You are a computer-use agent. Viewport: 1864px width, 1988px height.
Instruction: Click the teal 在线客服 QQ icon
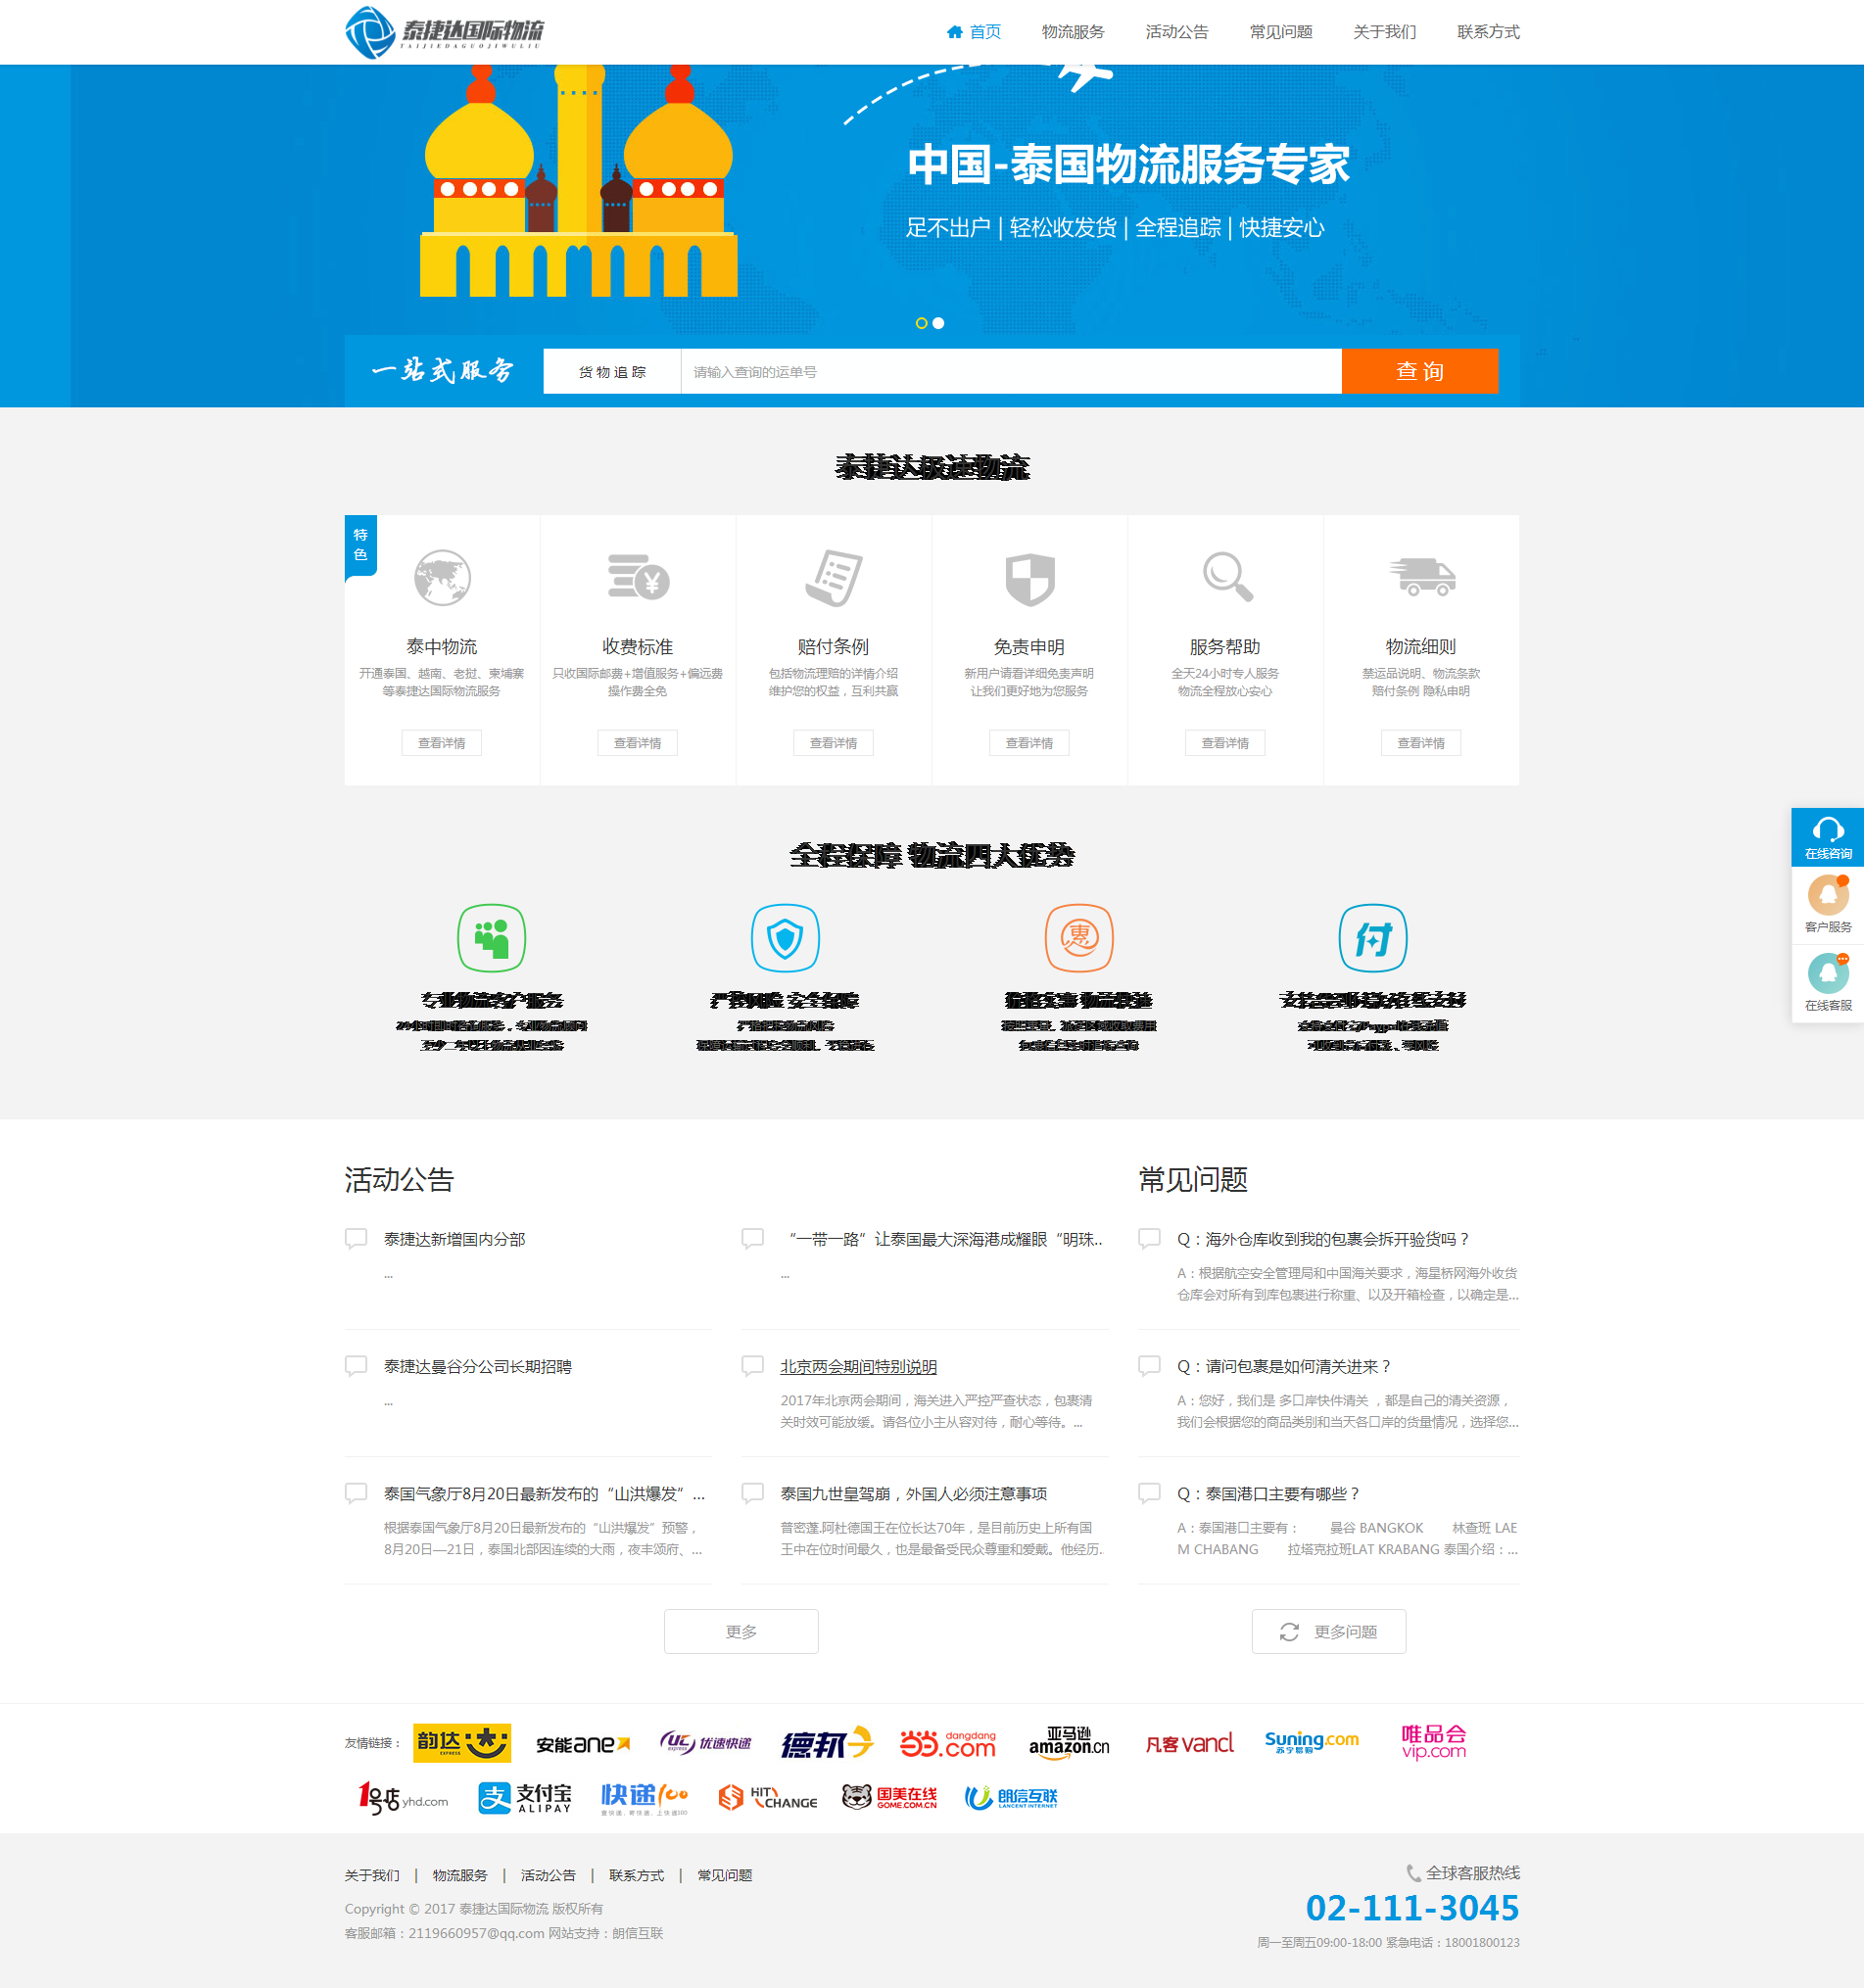pos(1827,974)
